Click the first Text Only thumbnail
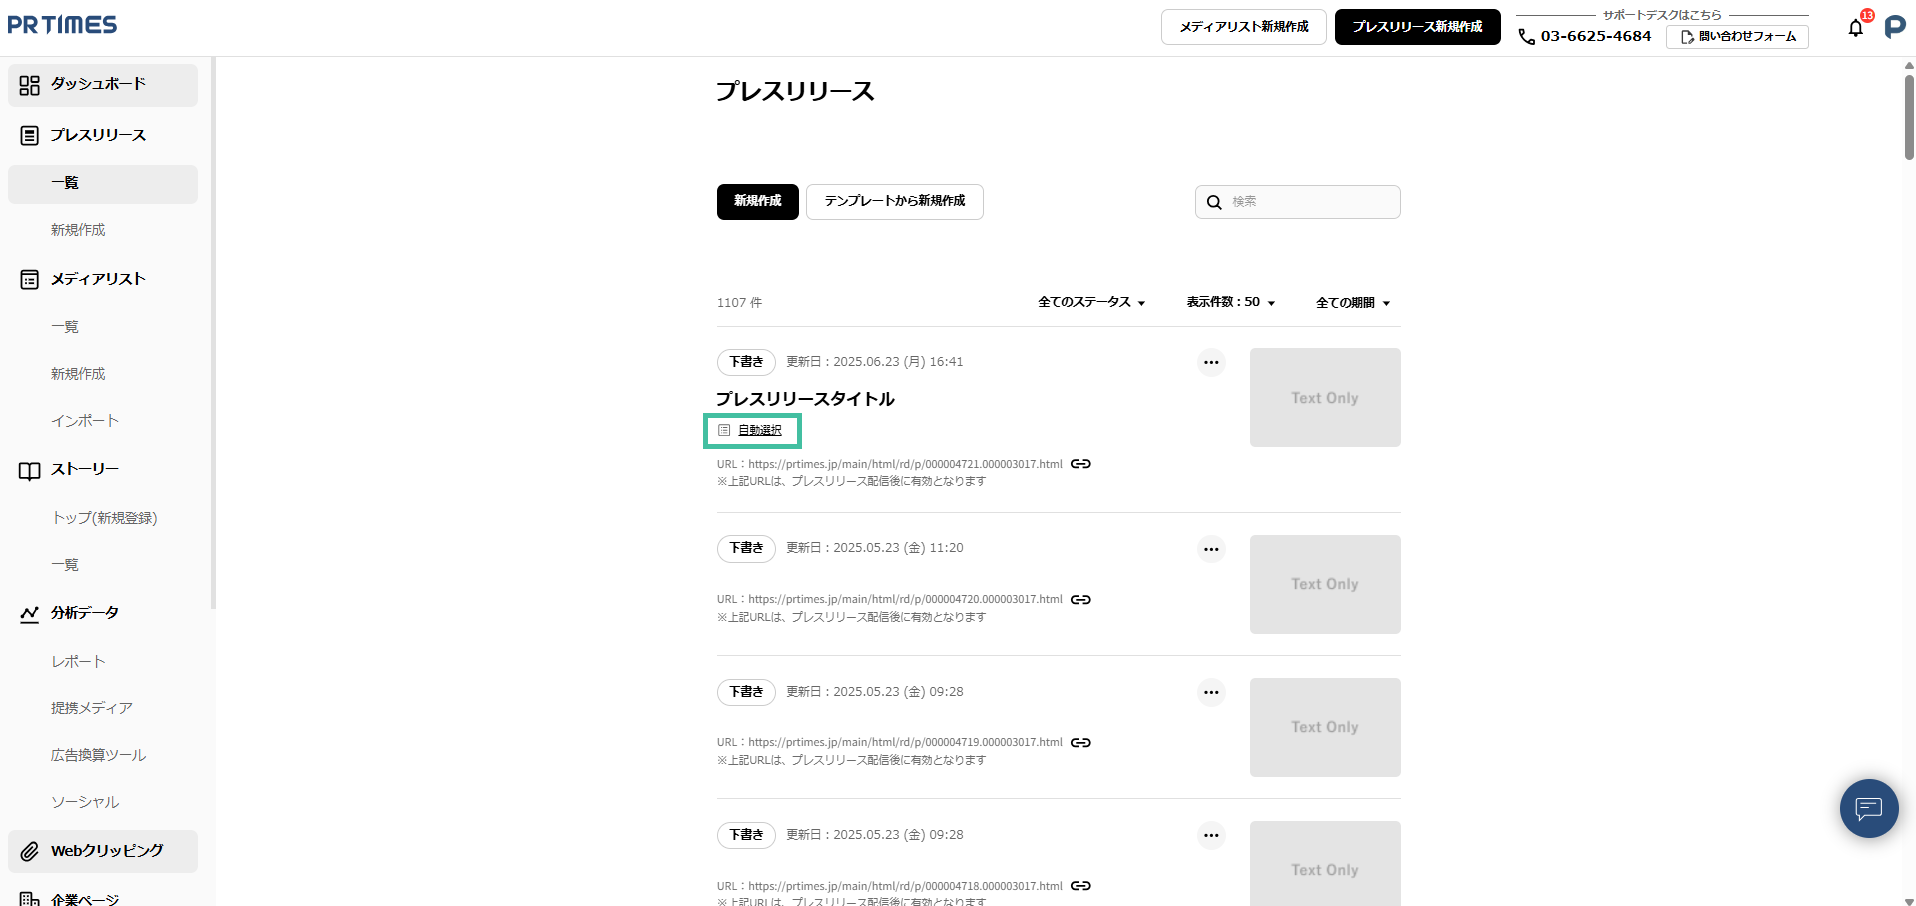Screen dimensions: 1916x906 coord(1324,398)
